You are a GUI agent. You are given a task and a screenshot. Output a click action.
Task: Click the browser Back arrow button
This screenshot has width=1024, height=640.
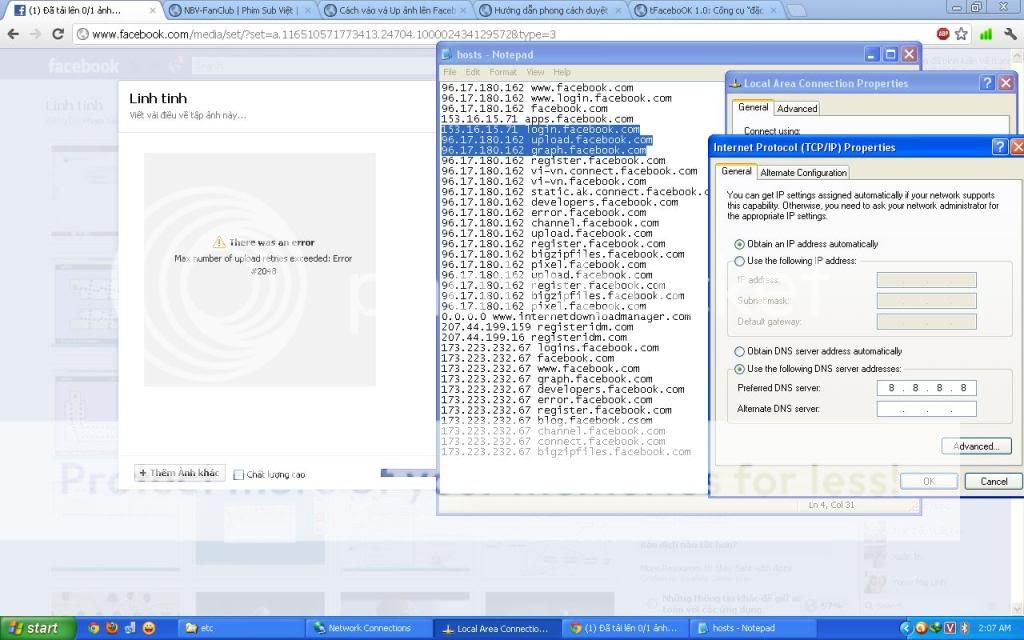click(13, 34)
